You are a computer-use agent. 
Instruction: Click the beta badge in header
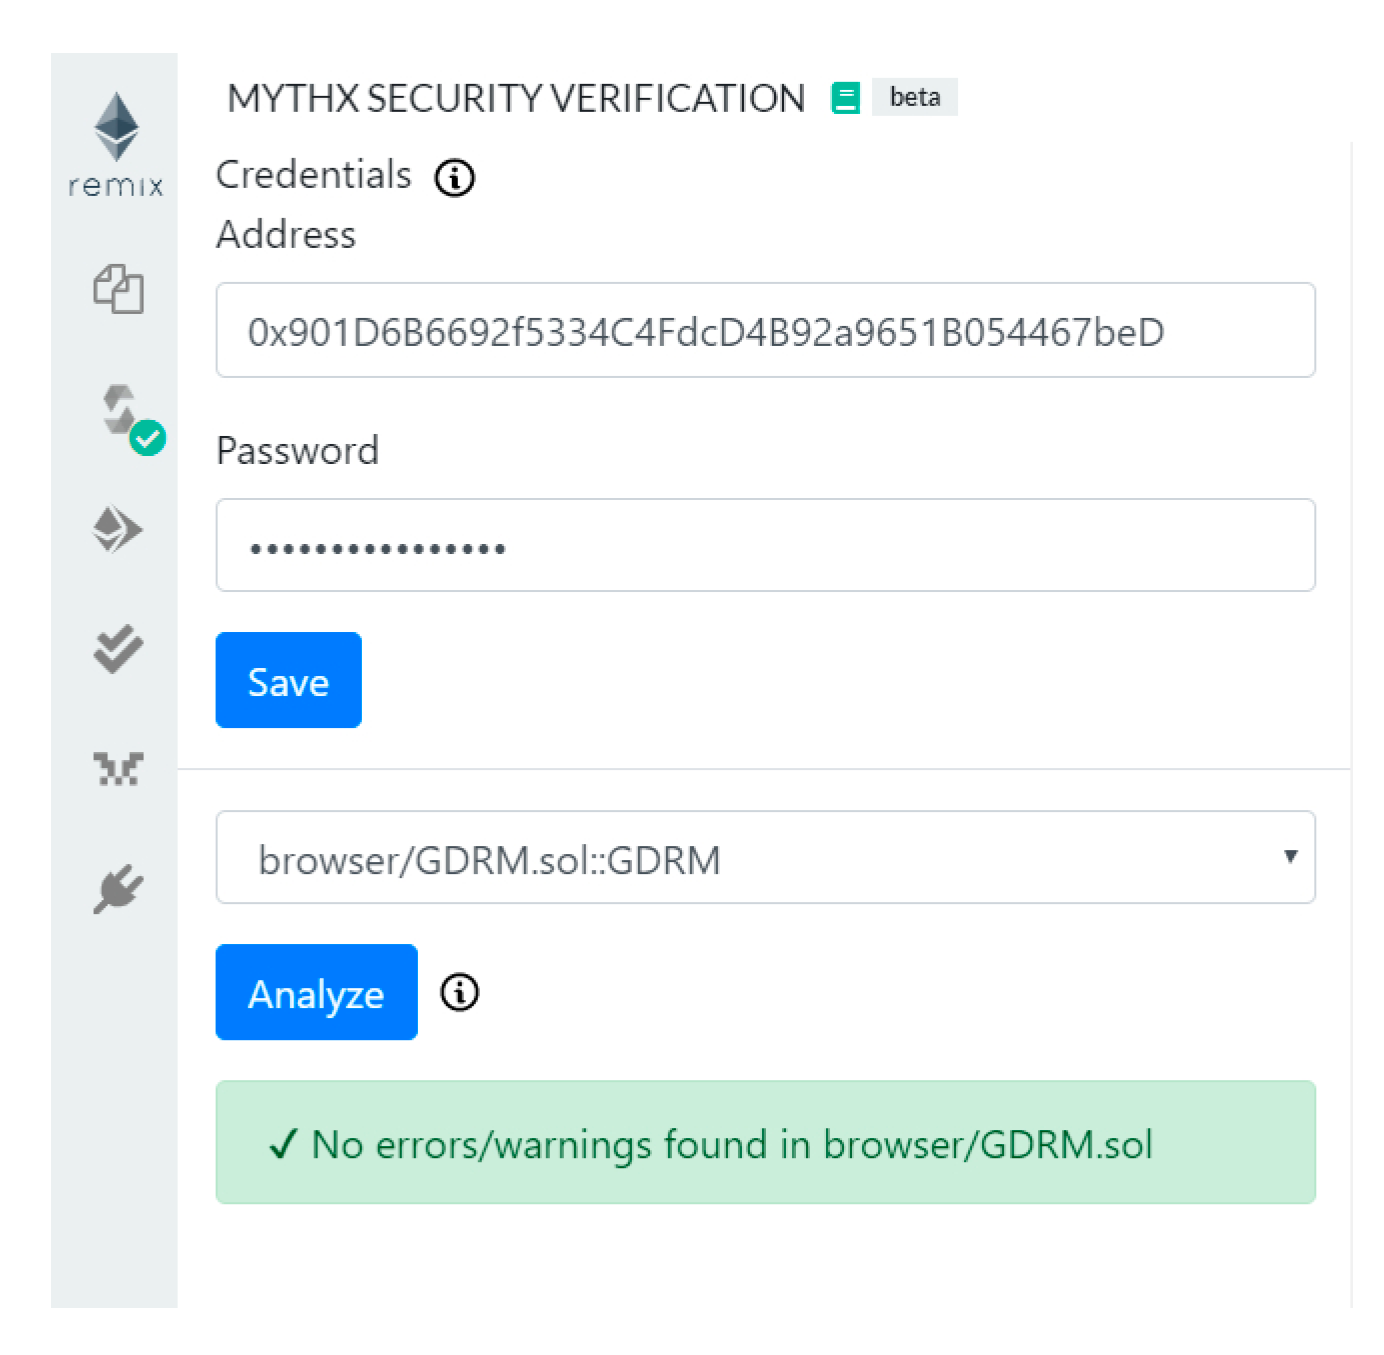click(914, 97)
